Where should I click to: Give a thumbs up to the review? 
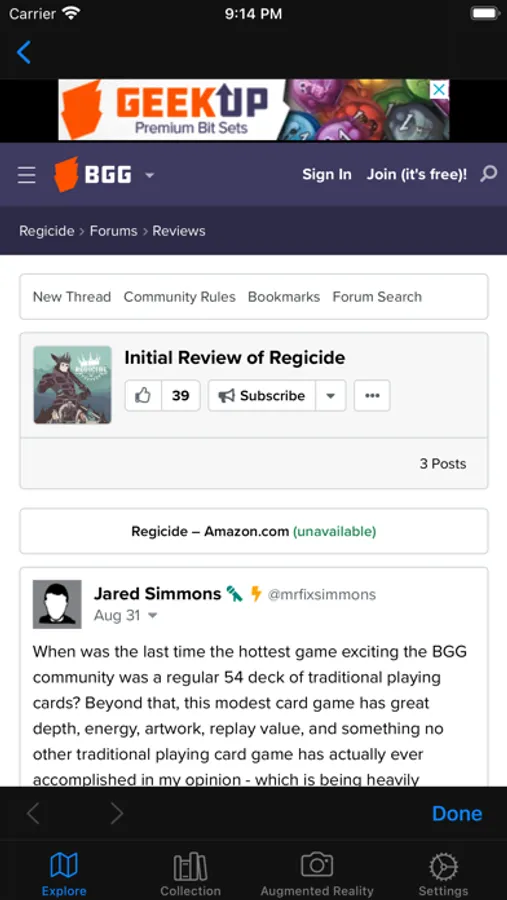point(143,395)
